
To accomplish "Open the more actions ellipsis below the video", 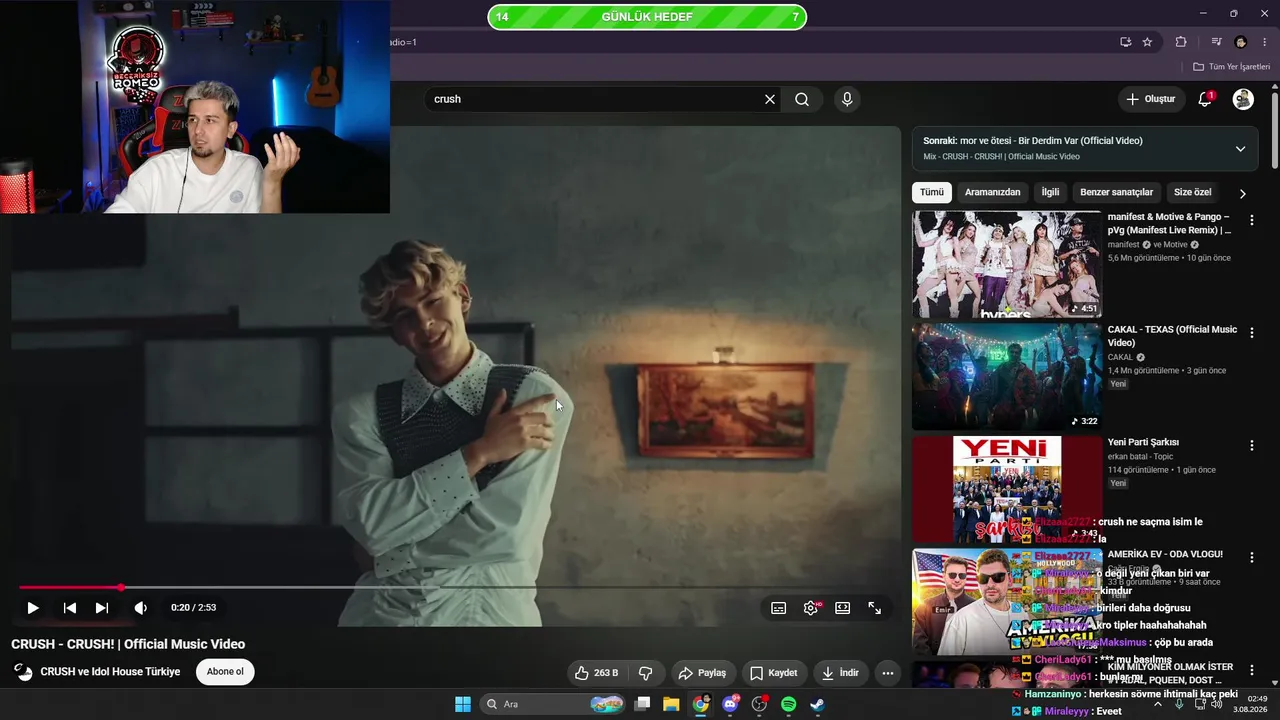I will (x=888, y=673).
